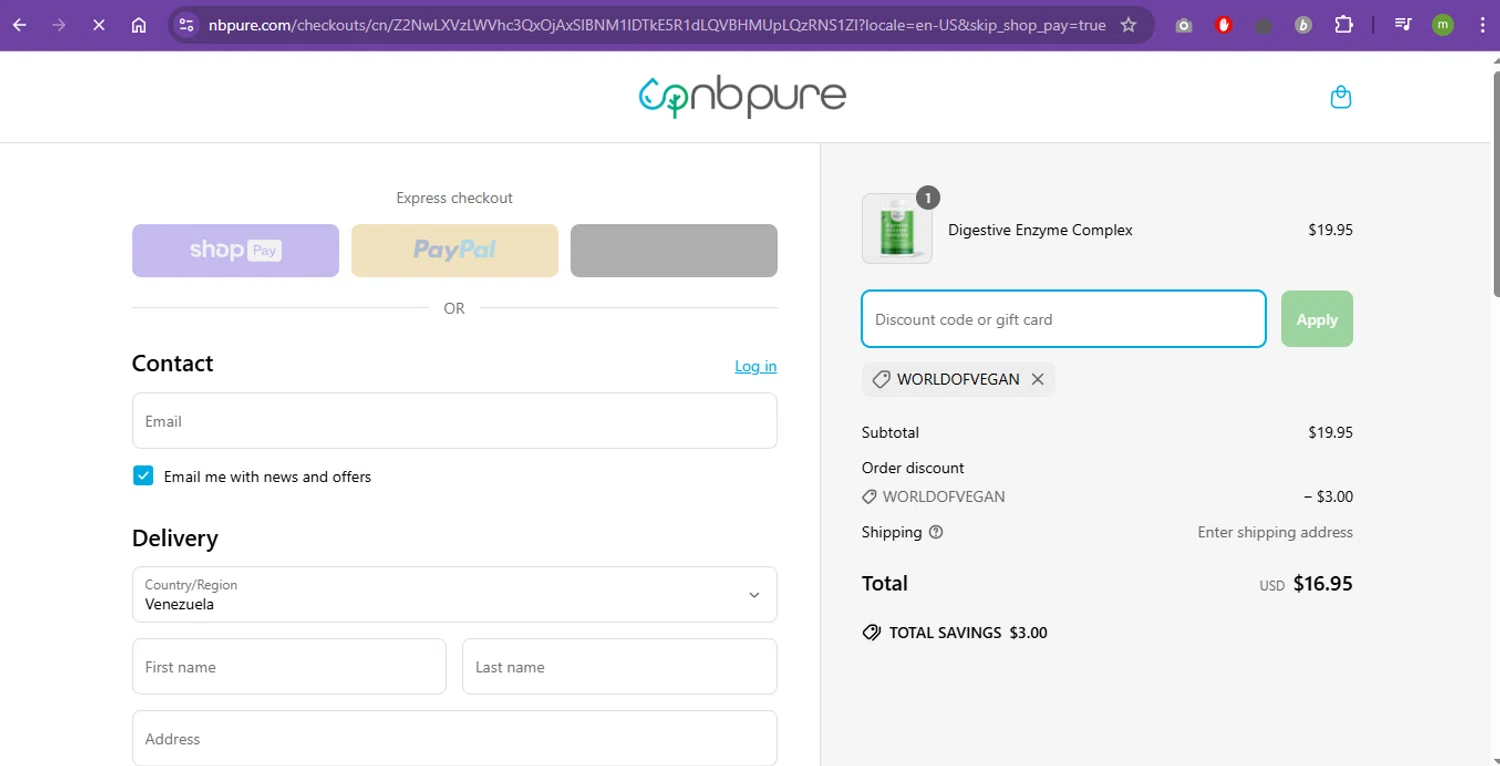This screenshot has height=766, width=1500.
Task: Click the Enter shipping address text
Action: tap(1275, 533)
